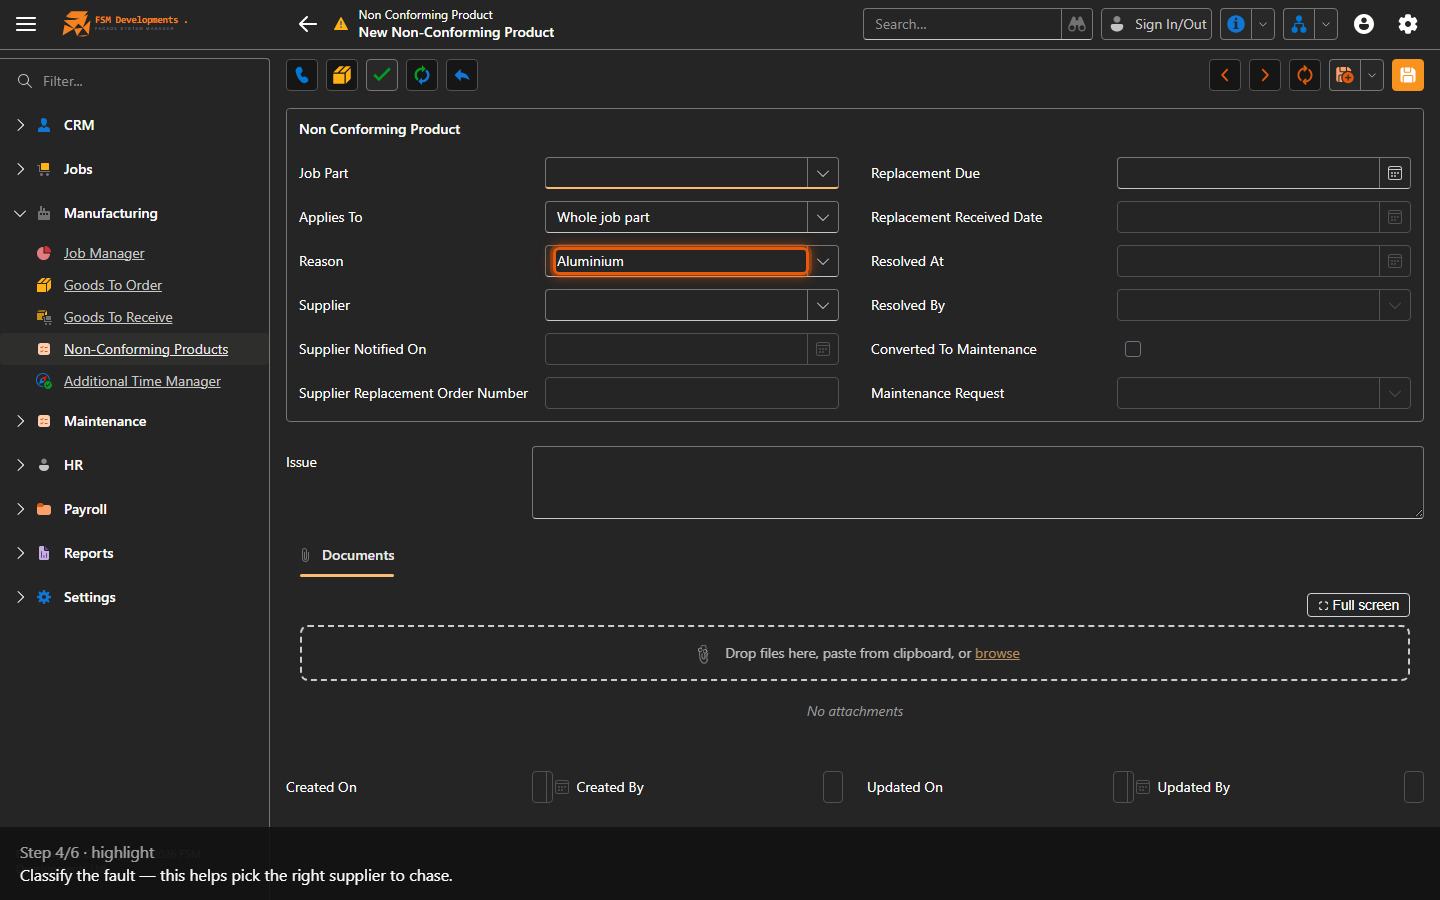Click into the Issue text area
The height and width of the screenshot is (900, 1440).
977,483
